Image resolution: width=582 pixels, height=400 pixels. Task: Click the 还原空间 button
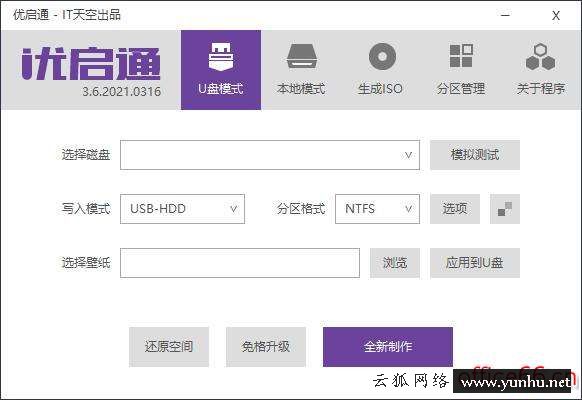click(169, 347)
